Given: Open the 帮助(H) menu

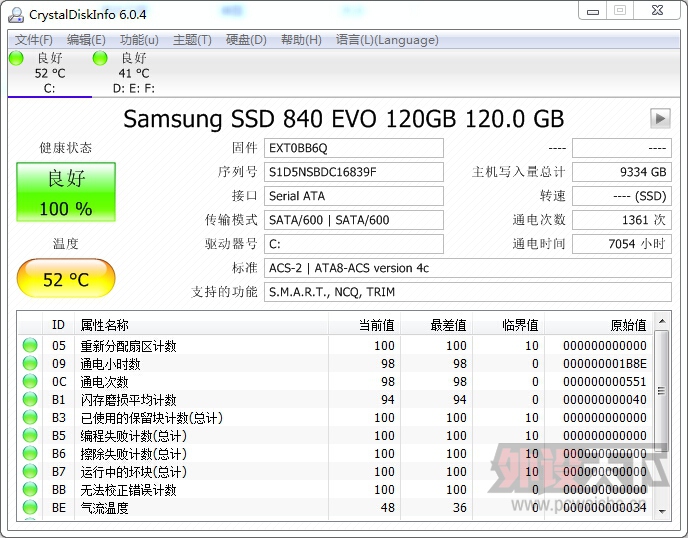Looking at the screenshot, I should coord(301,40).
